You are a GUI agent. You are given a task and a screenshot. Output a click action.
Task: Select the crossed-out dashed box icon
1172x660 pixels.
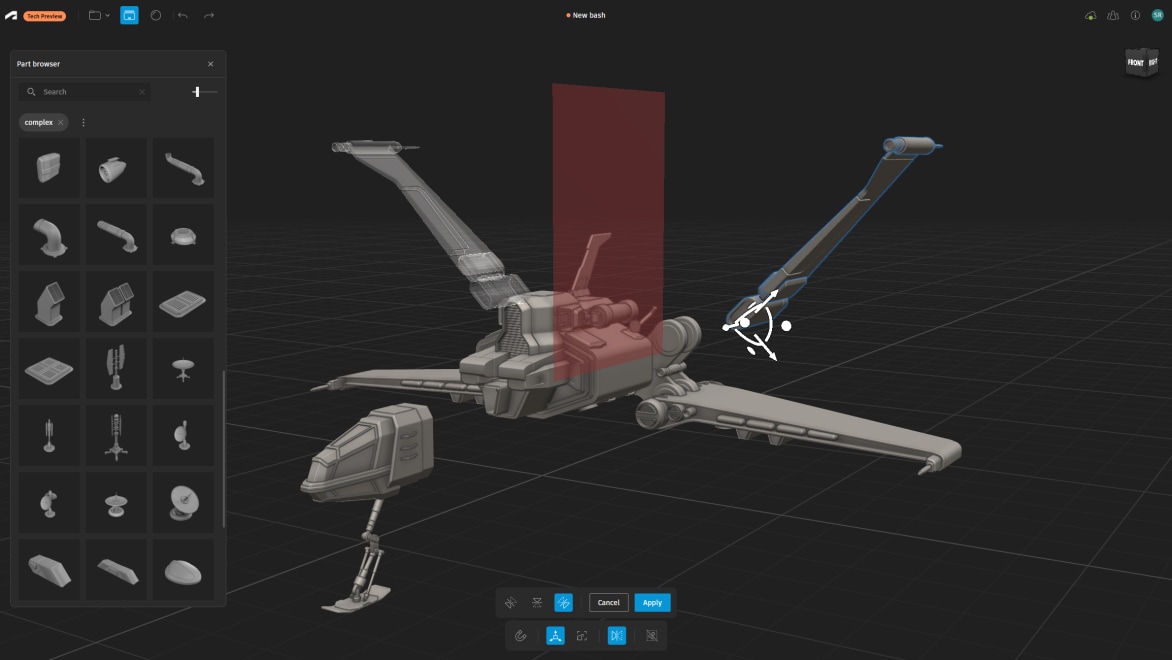652,636
